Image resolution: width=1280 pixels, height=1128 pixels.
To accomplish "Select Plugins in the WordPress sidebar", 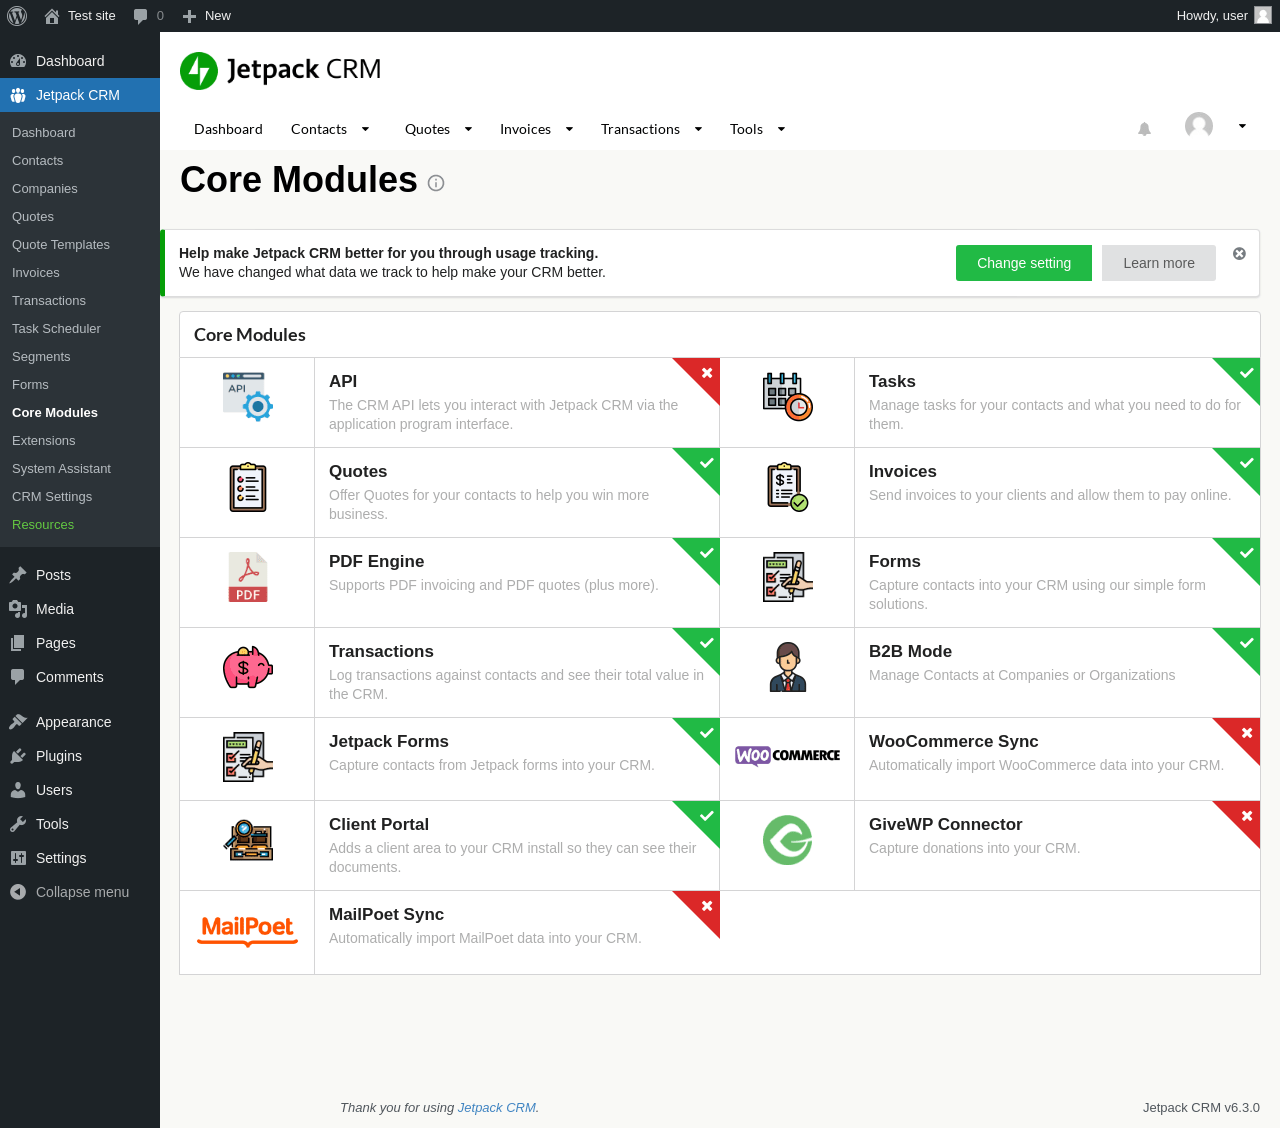I will click(59, 756).
